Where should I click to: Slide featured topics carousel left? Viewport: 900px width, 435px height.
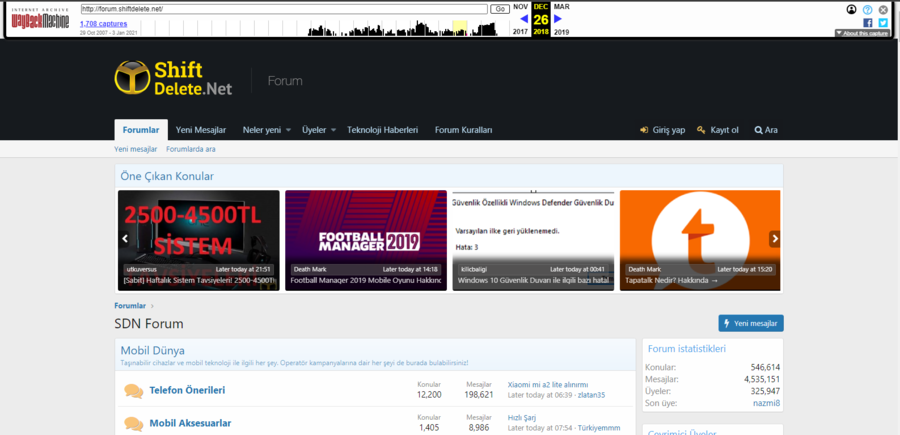click(x=125, y=239)
